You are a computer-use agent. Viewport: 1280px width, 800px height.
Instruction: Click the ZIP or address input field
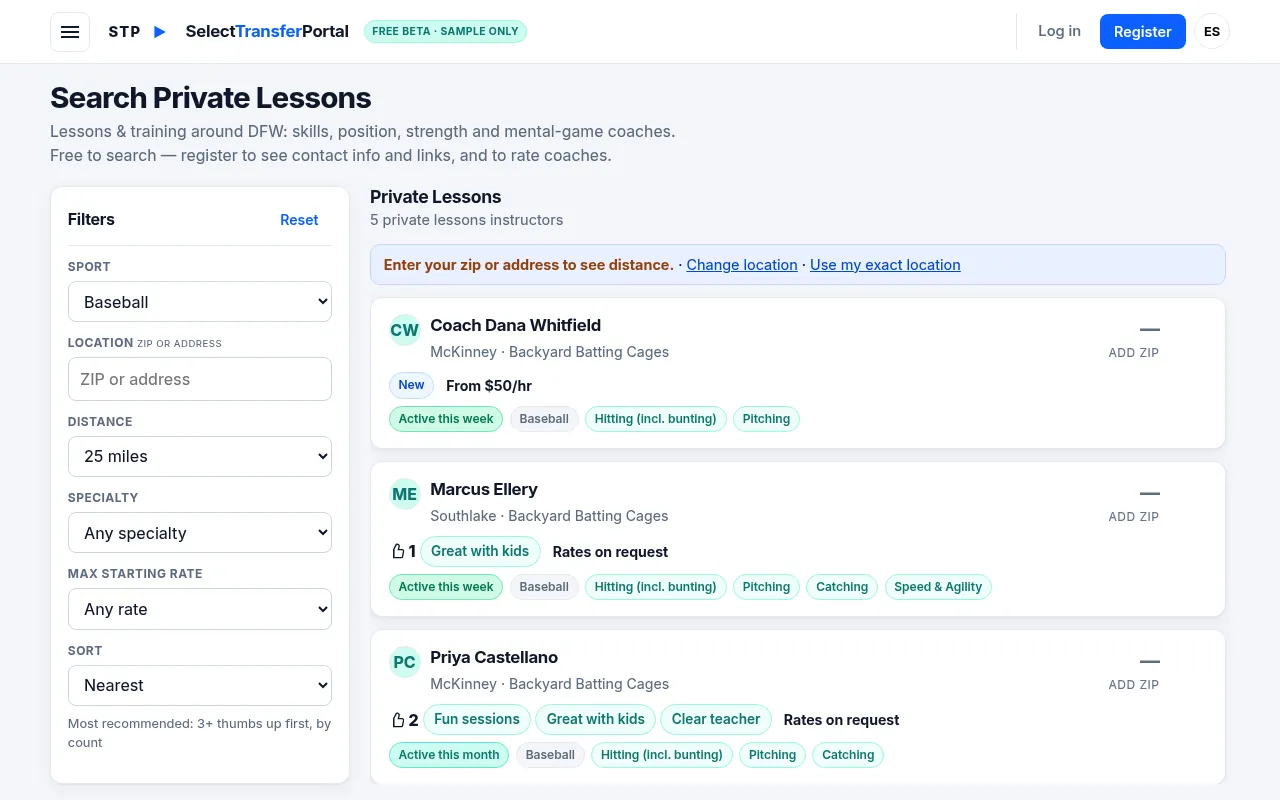click(x=200, y=379)
